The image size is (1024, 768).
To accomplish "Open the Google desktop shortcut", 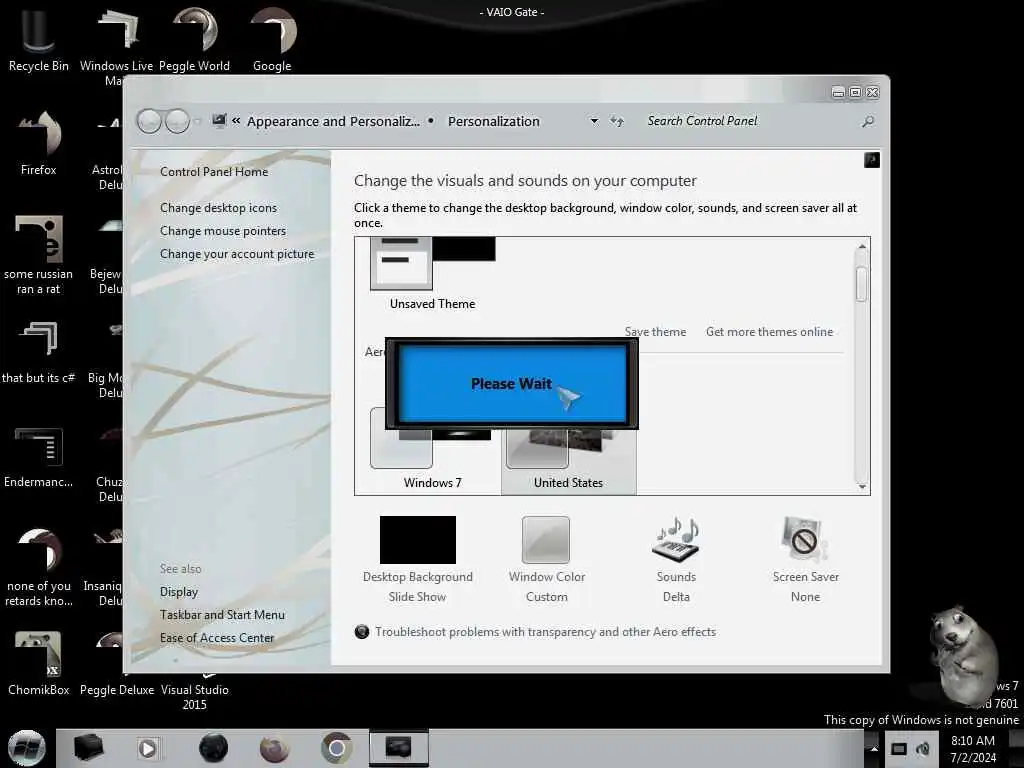I will [x=272, y=40].
